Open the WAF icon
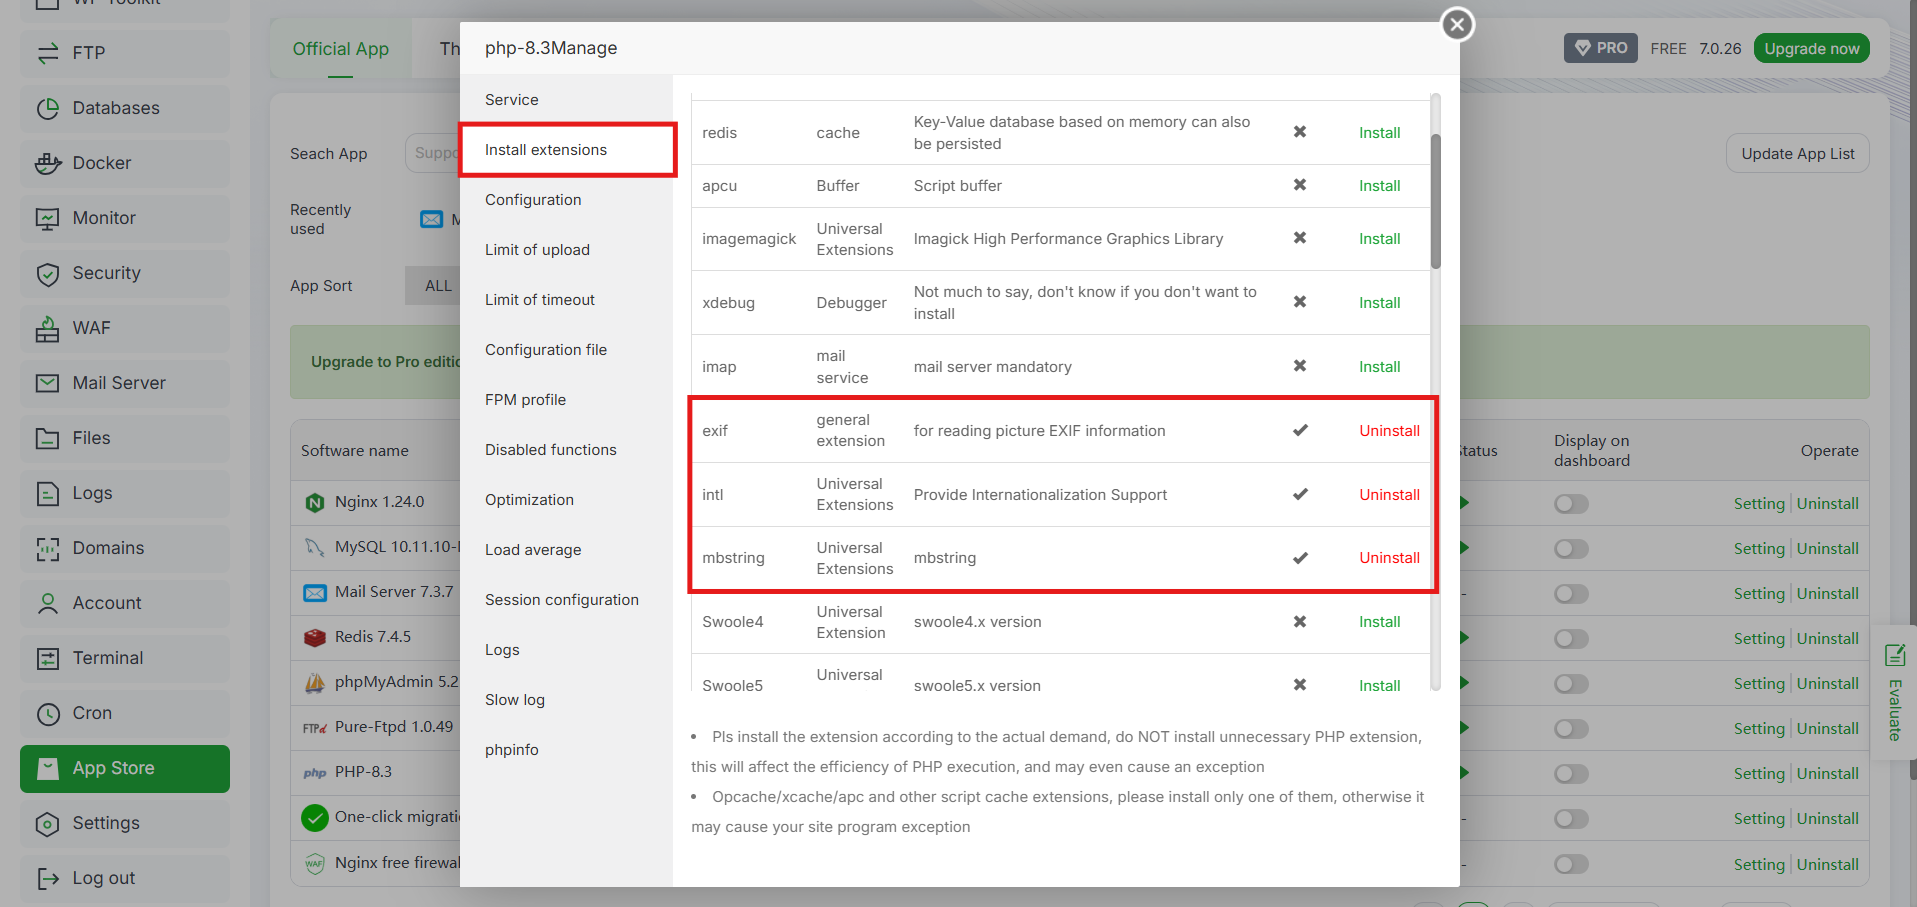The image size is (1917, 907). 47,328
